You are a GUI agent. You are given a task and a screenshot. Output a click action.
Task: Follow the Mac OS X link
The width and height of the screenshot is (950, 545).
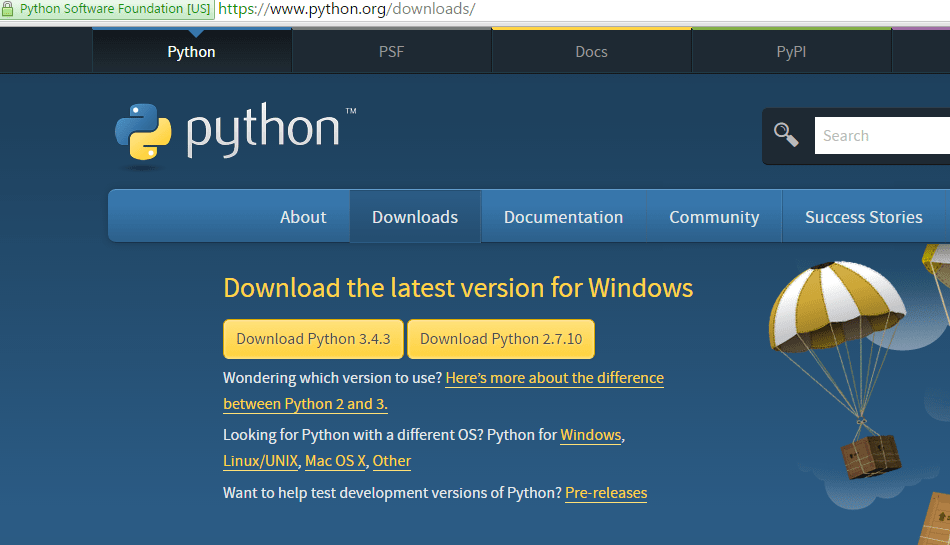[x=335, y=461]
